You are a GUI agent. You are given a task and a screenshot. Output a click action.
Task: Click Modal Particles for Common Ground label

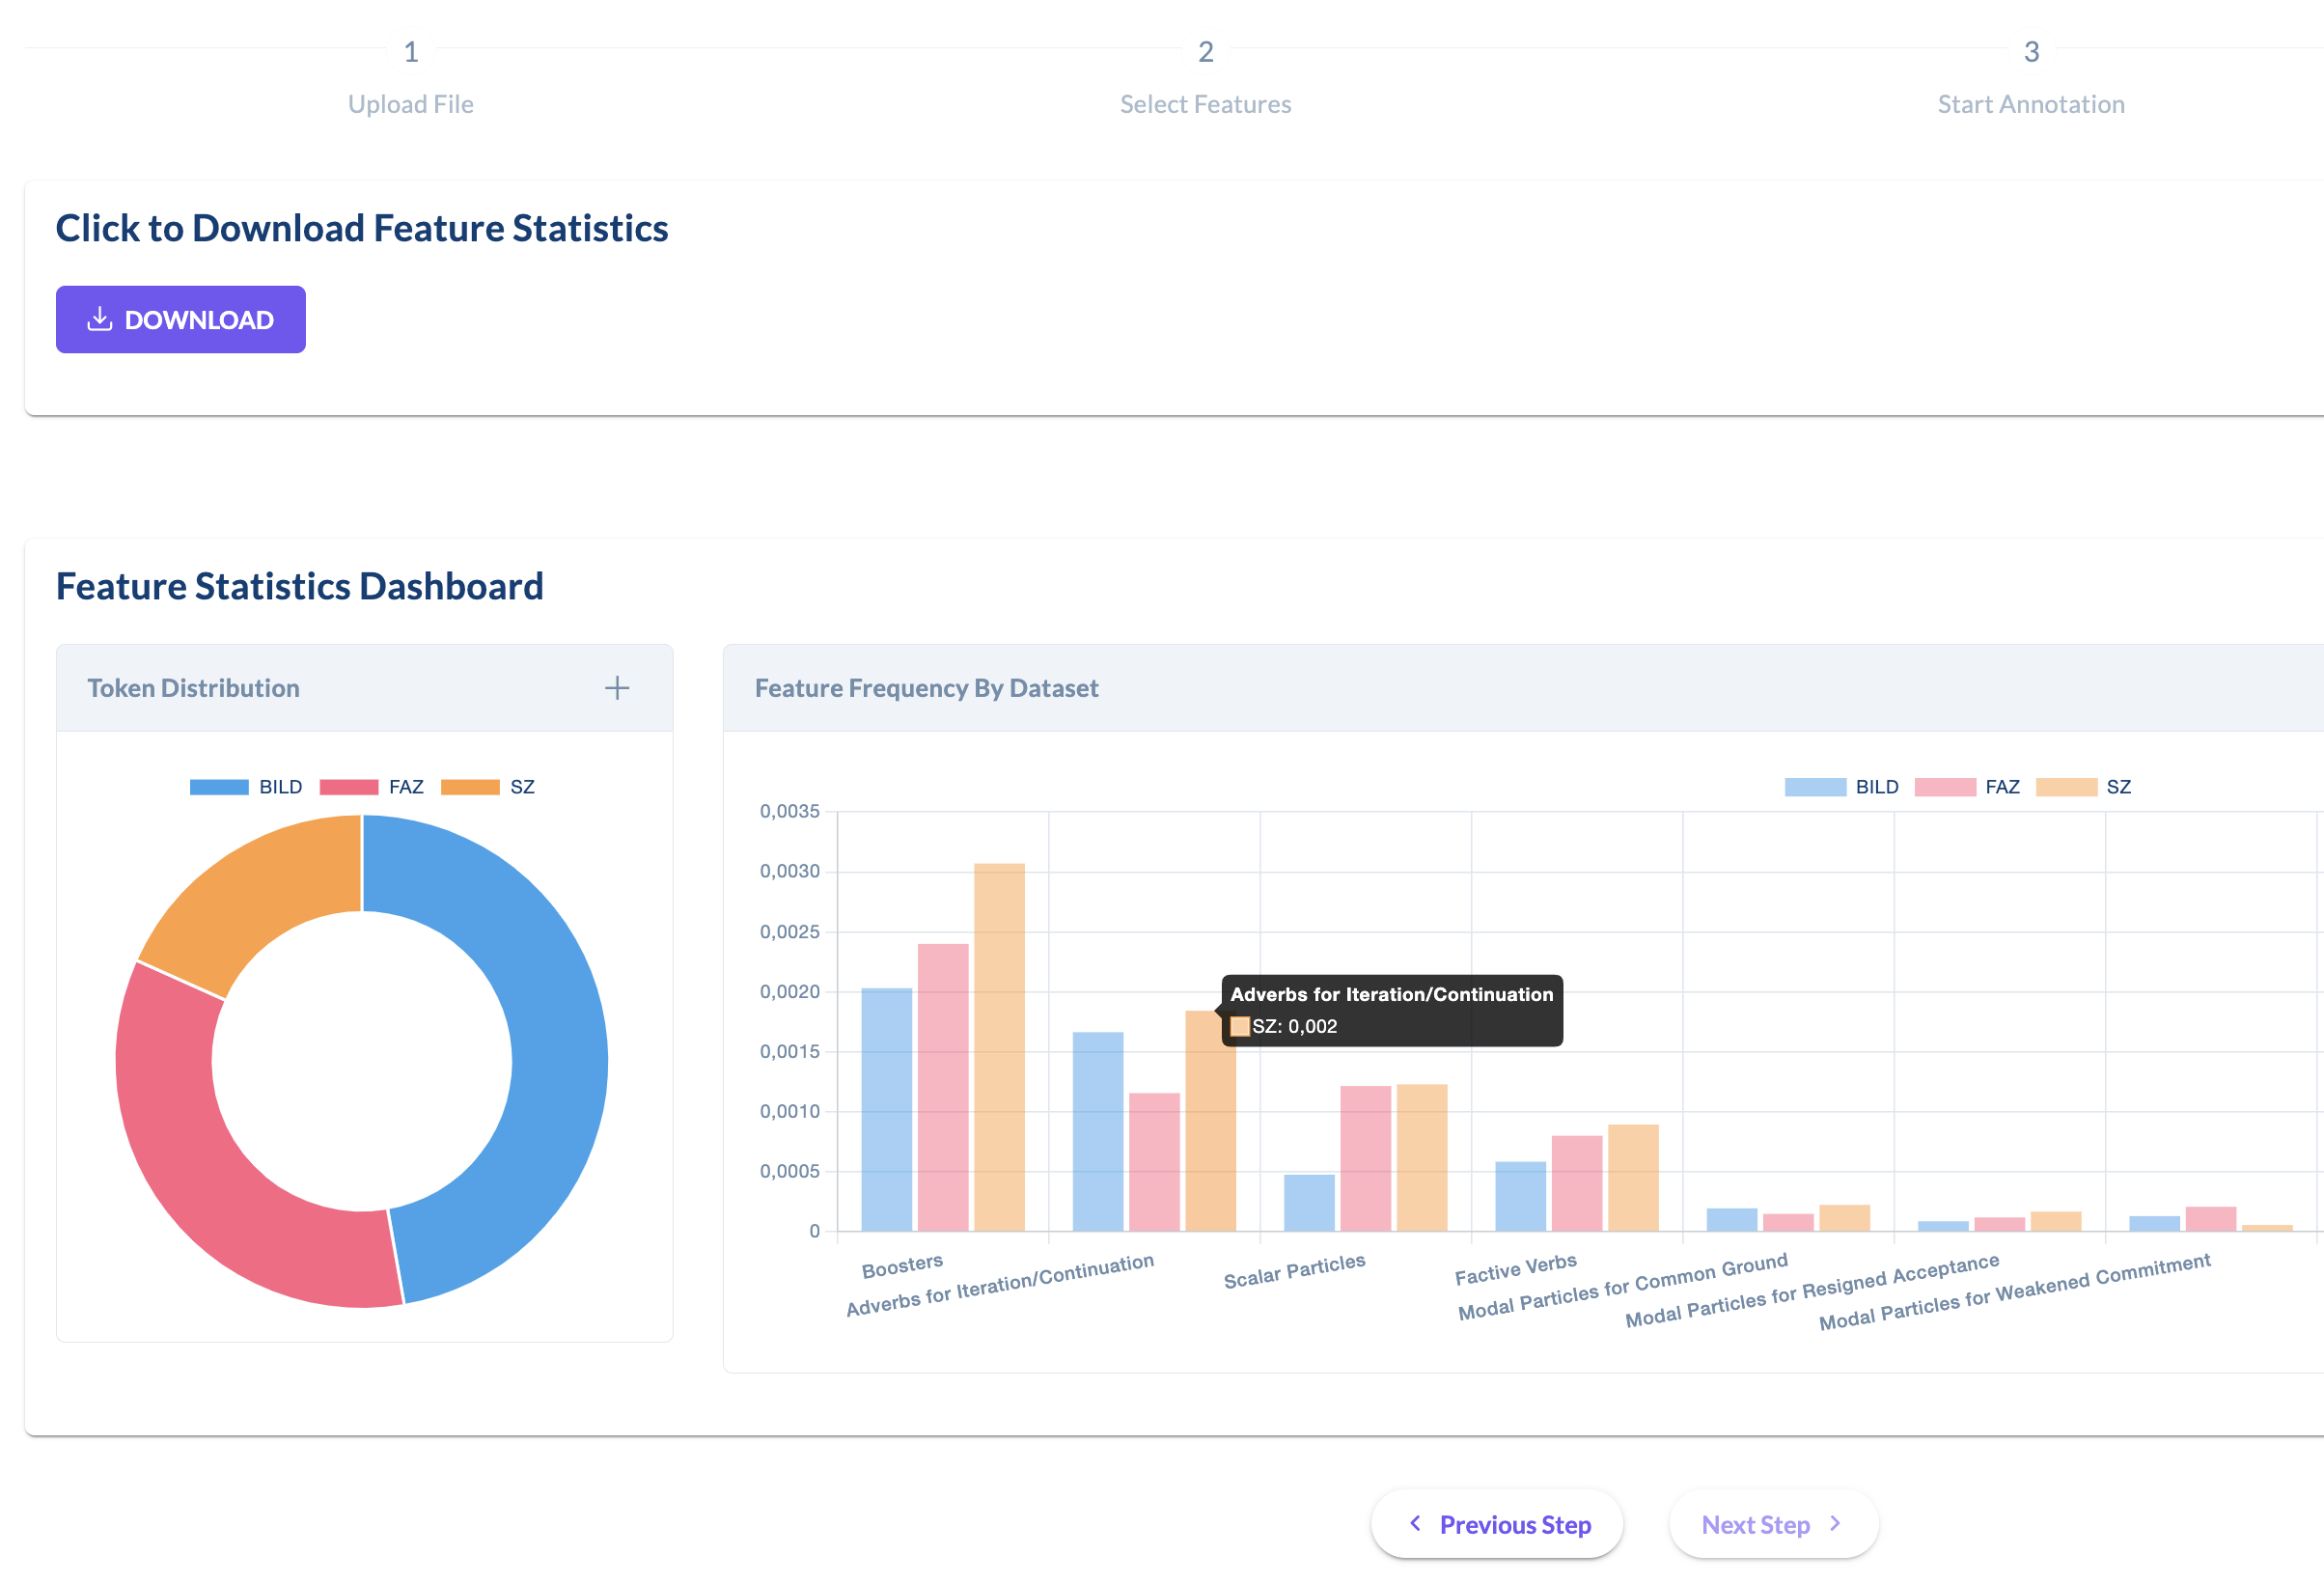(x=1622, y=1287)
